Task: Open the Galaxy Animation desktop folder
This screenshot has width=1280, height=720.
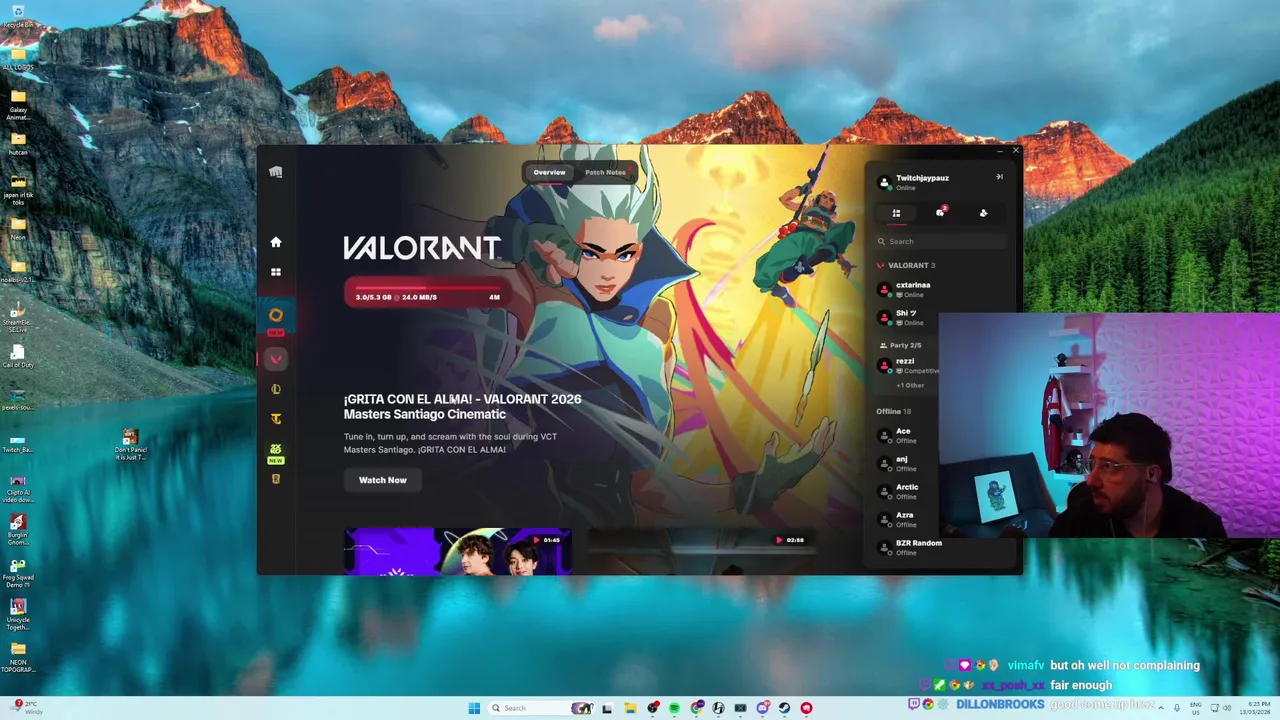Action: [18, 105]
